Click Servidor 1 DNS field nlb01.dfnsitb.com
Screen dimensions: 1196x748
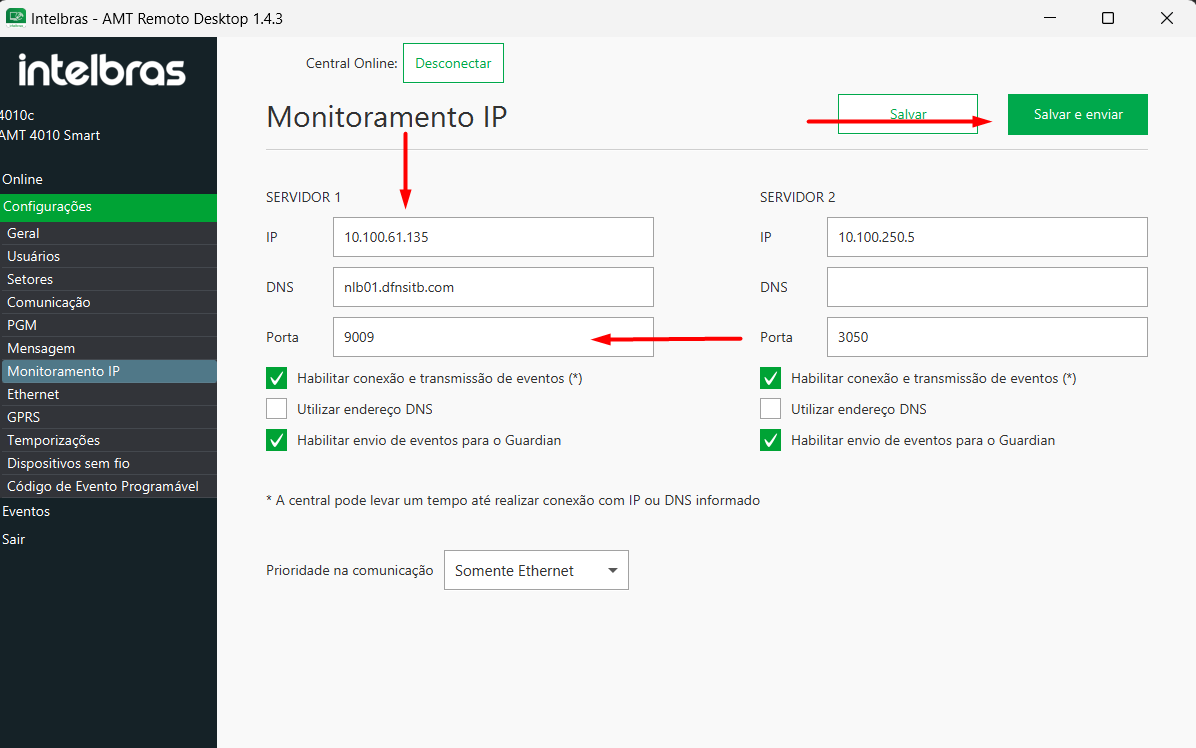(493, 287)
